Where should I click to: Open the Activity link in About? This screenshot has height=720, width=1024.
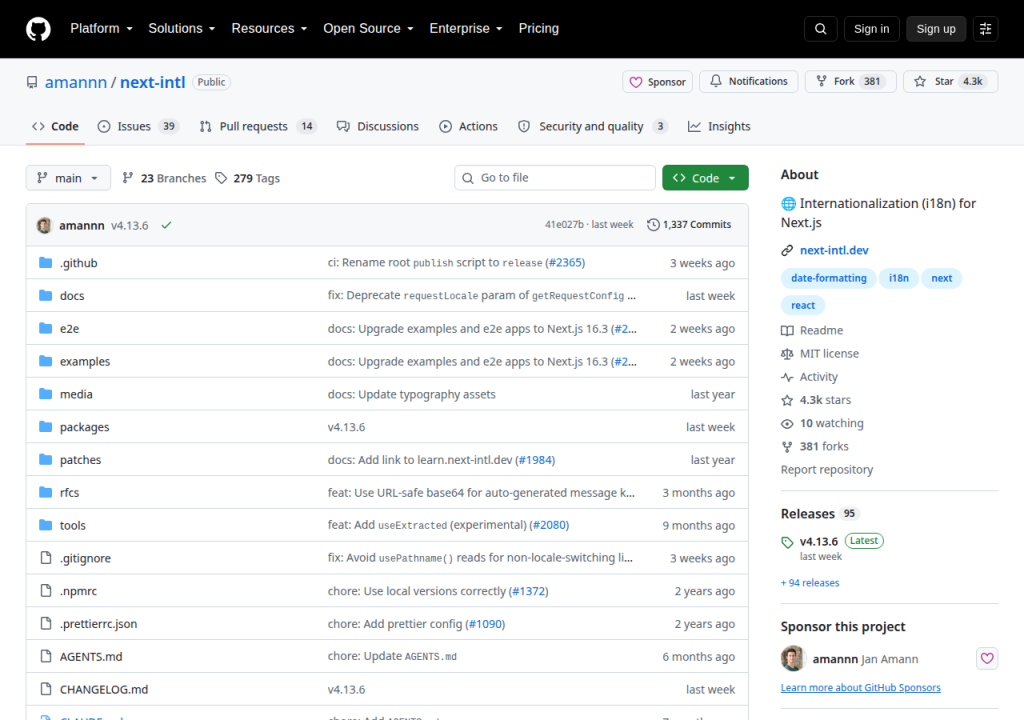809,377
